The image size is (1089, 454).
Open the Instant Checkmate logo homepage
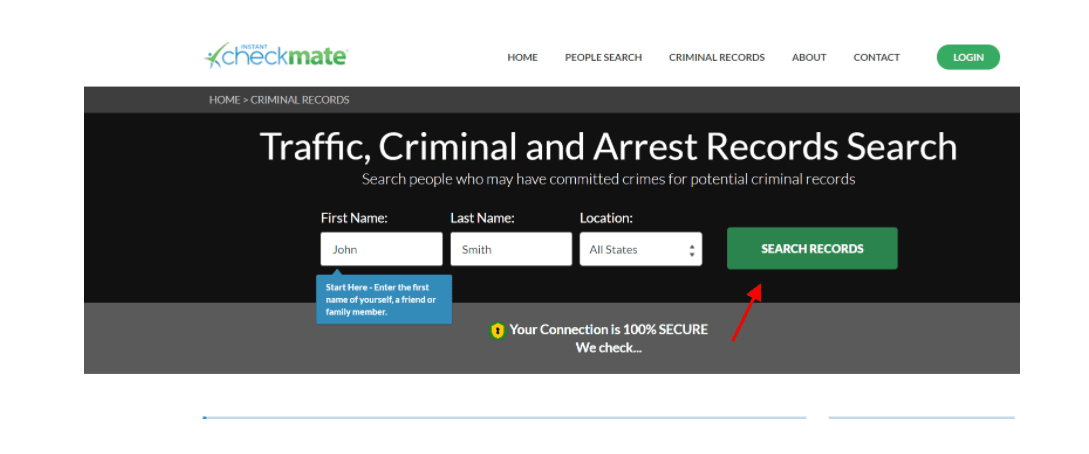pos(276,56)
